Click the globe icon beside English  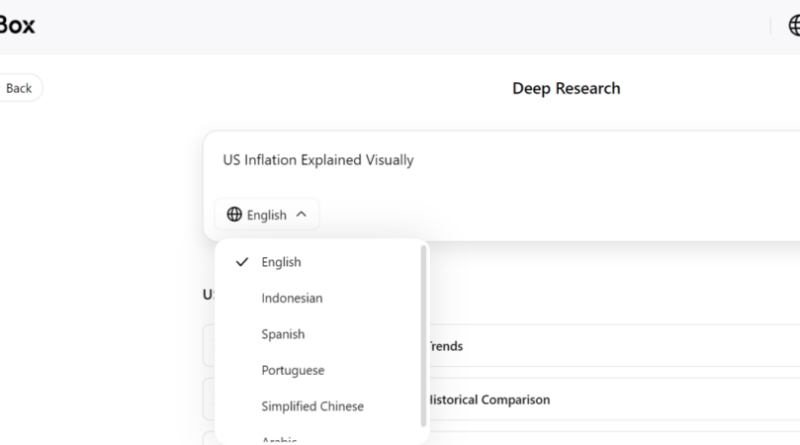[234, 214]
